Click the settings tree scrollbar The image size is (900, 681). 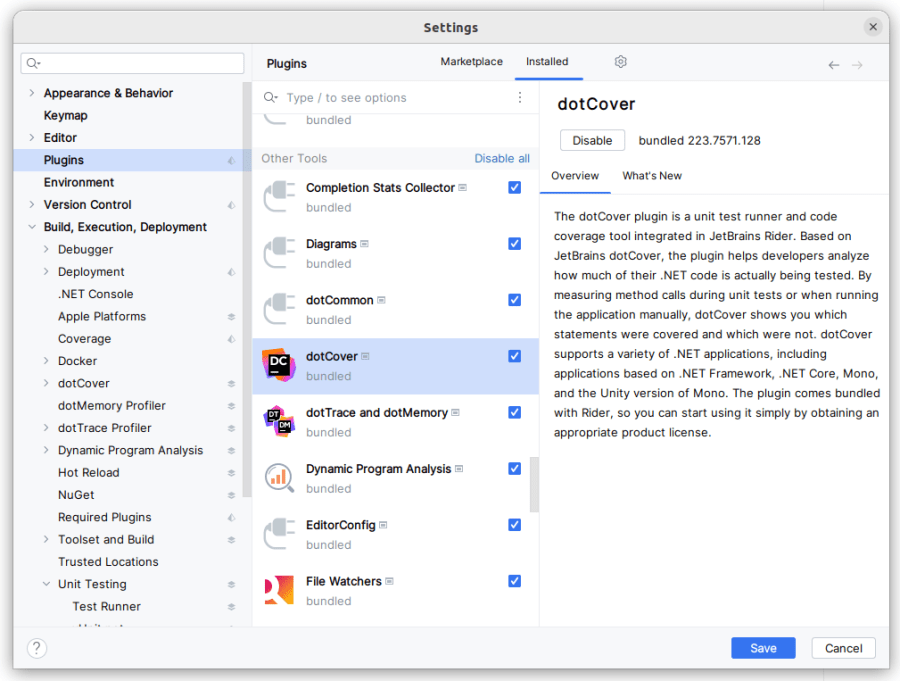(247, 290)
